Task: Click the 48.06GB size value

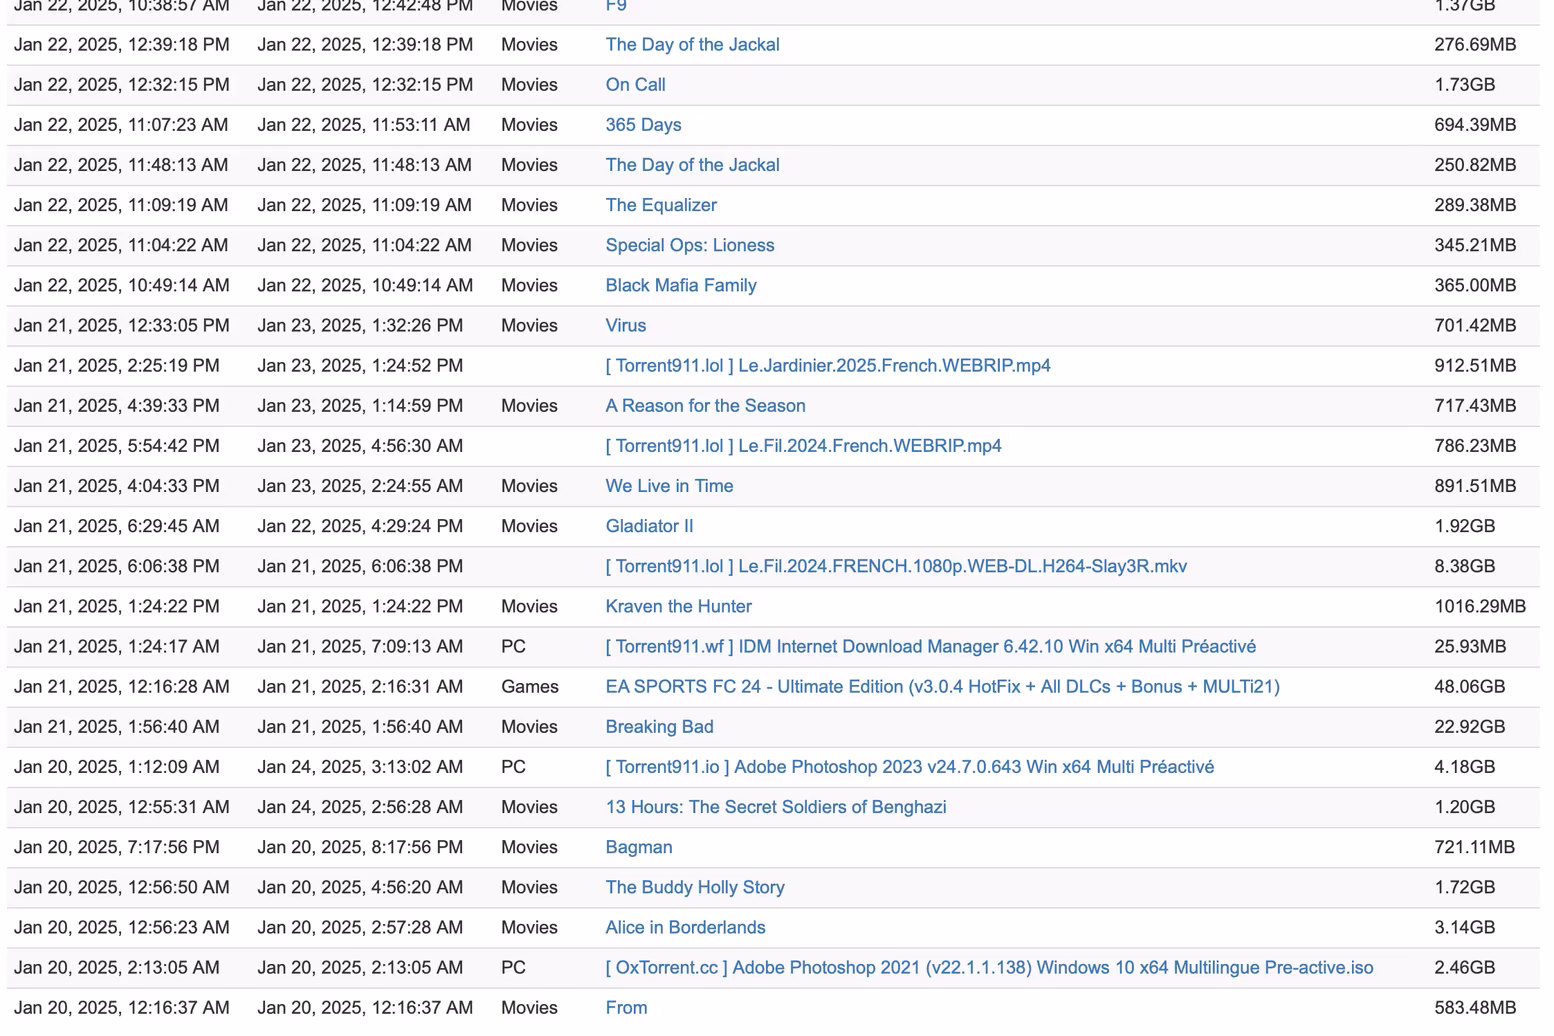Action: tap(1469, 686)
